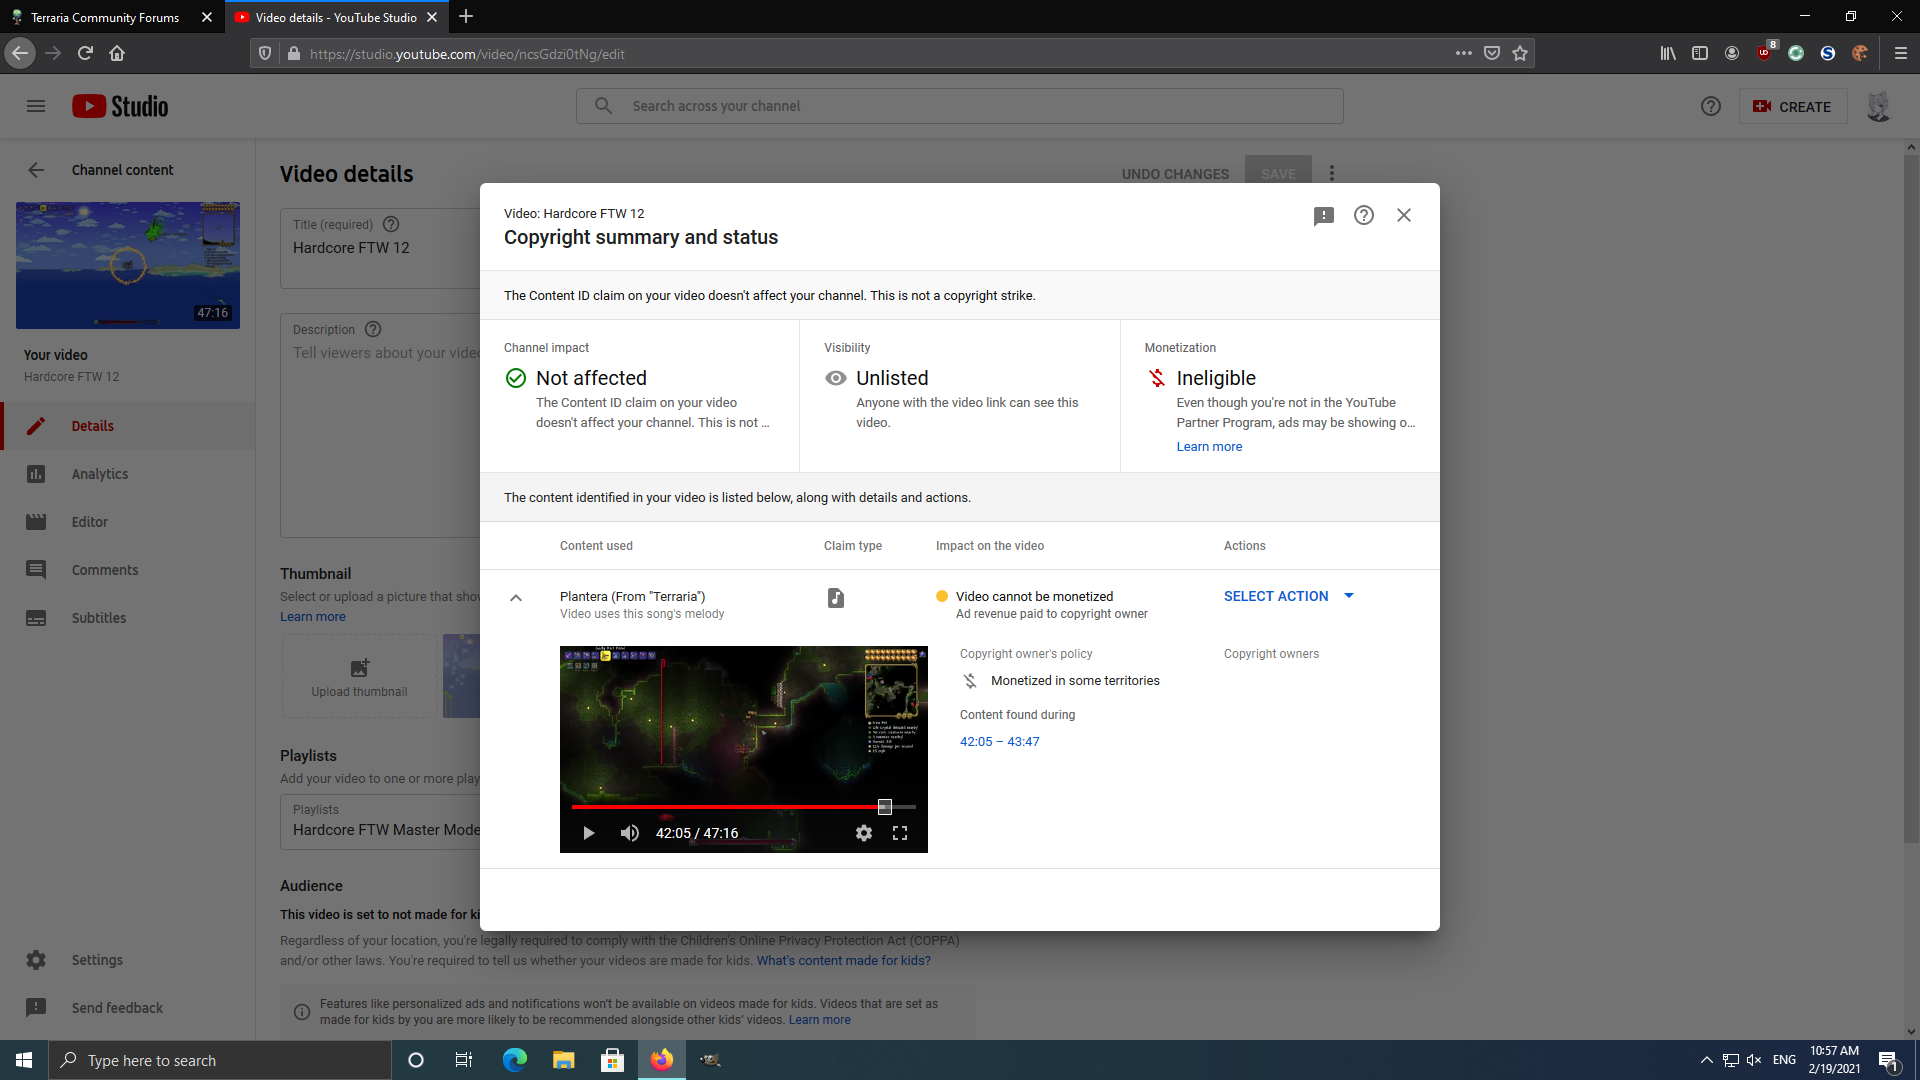The image size is (1920, 1080).
Task: Click the Unlisted visibility eye icon
Action: [836, 378]
